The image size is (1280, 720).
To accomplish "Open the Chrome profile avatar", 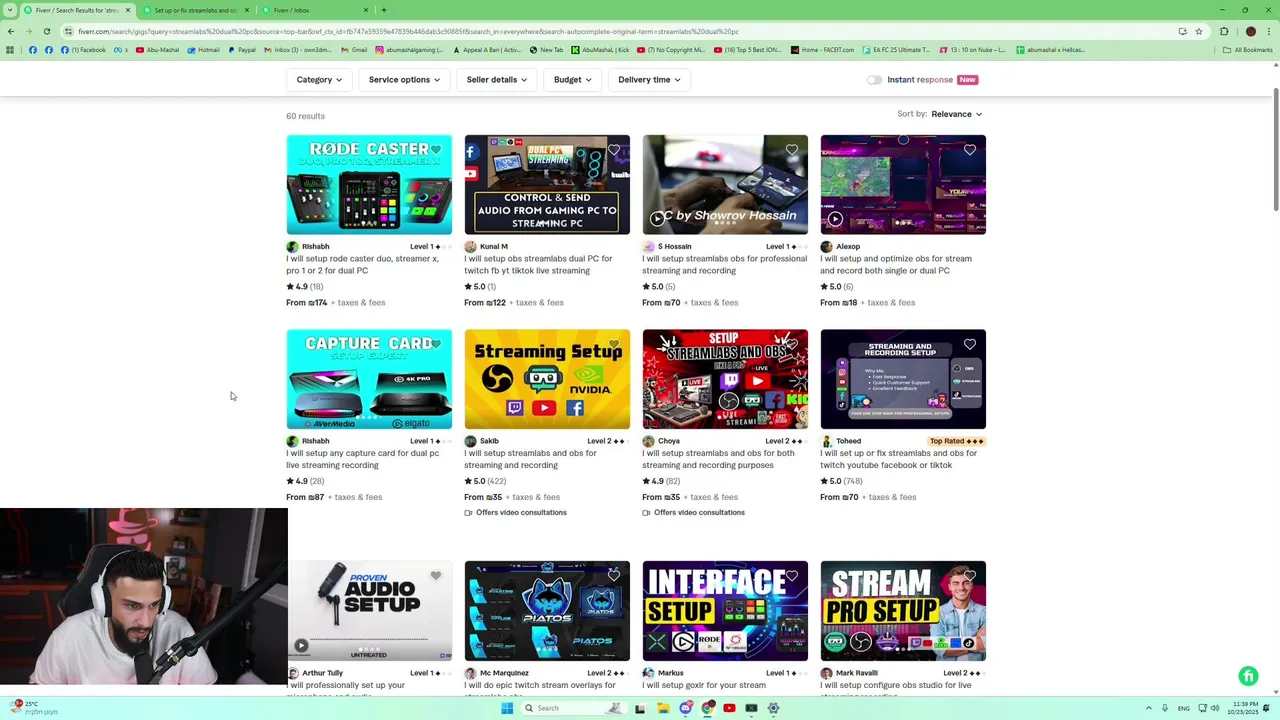I will (1251, 31).
